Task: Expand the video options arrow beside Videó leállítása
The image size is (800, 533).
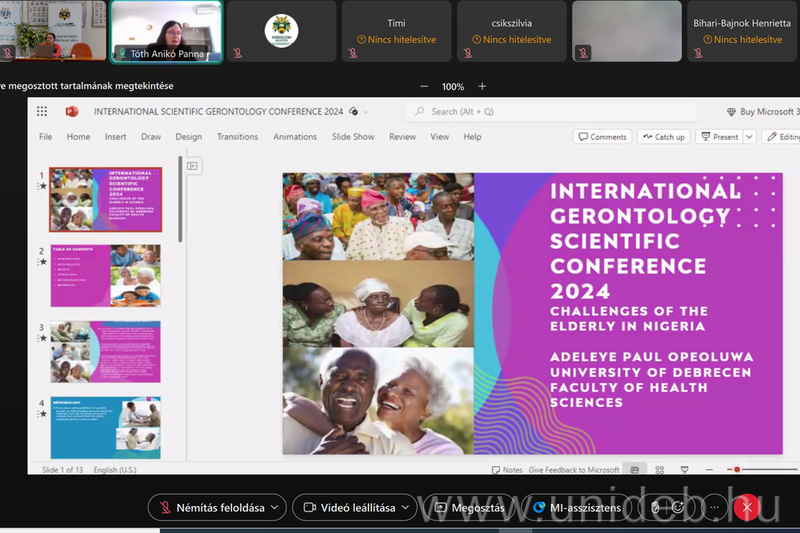Action: click(x=405, y=508)
